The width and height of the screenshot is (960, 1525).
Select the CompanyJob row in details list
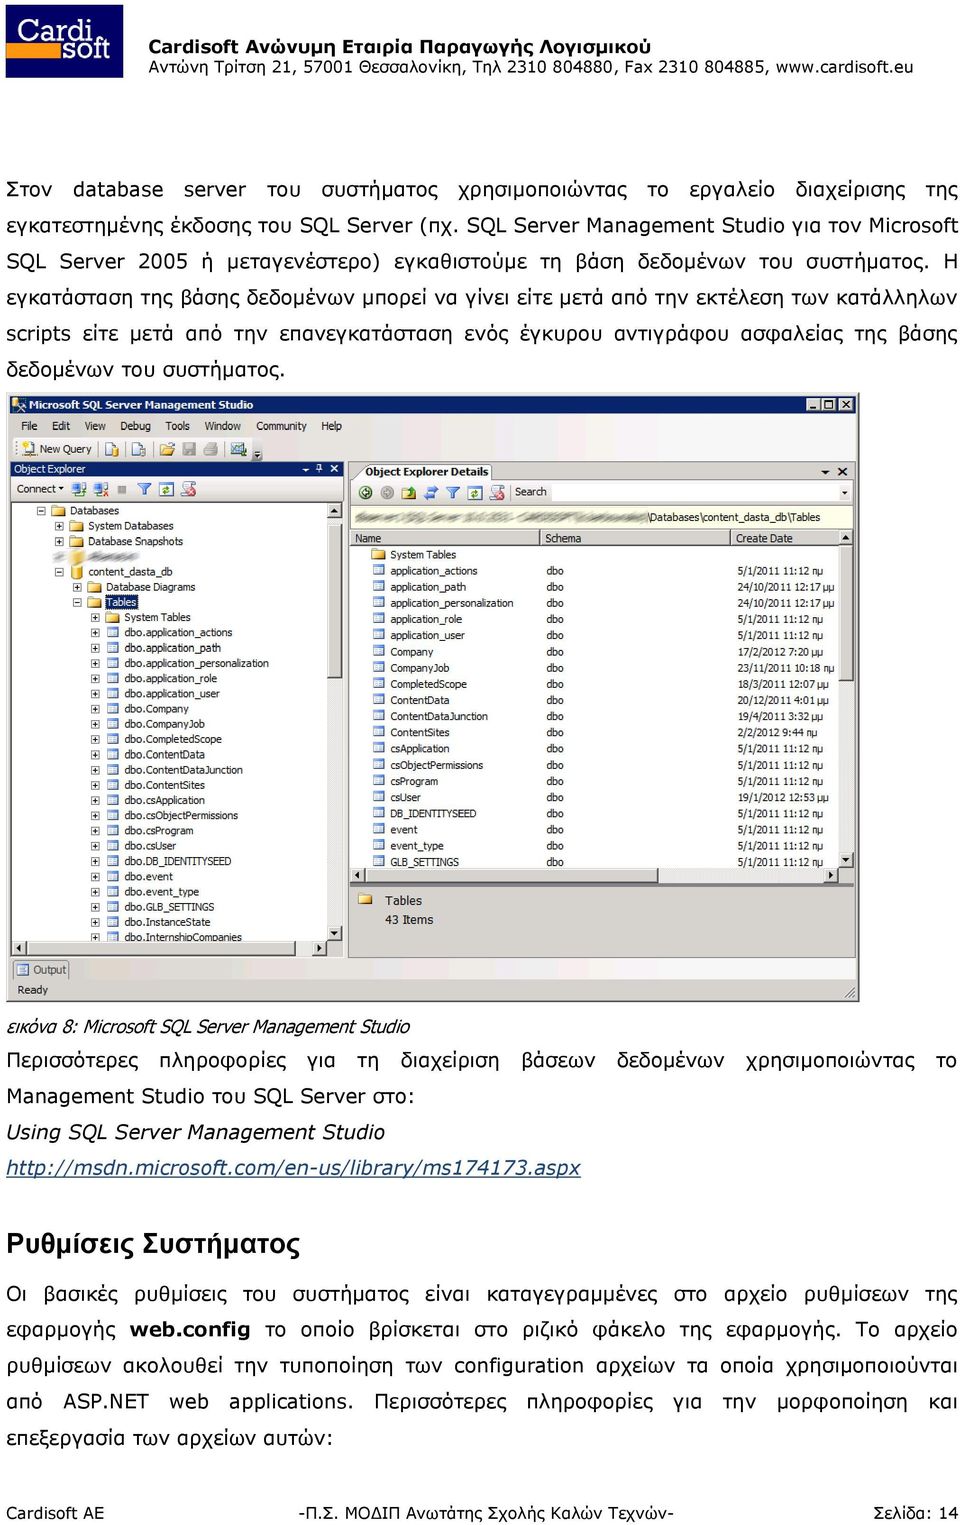[419, 668]
